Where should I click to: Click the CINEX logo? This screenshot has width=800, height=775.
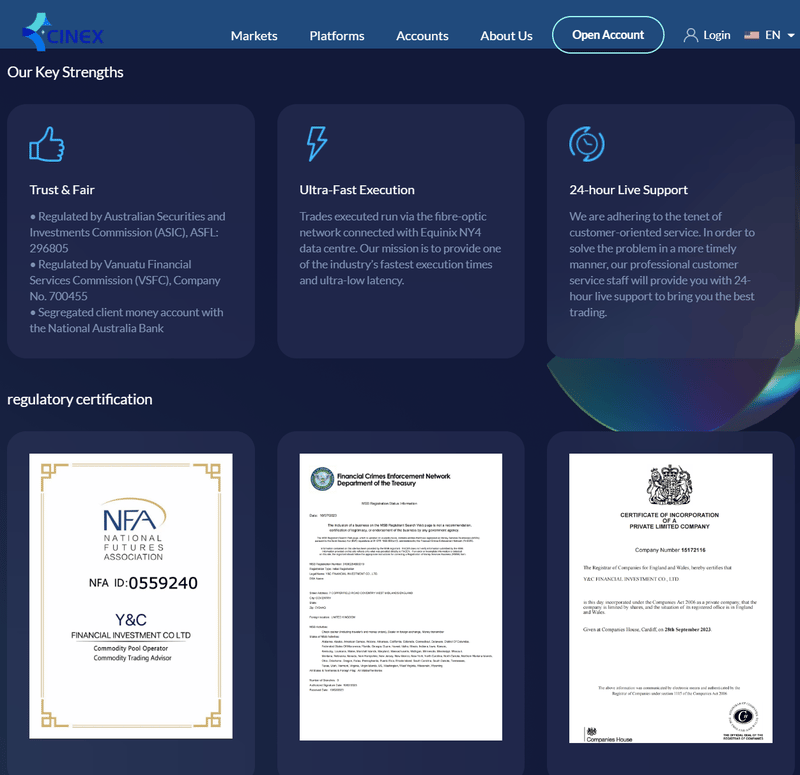pos(63,32)
